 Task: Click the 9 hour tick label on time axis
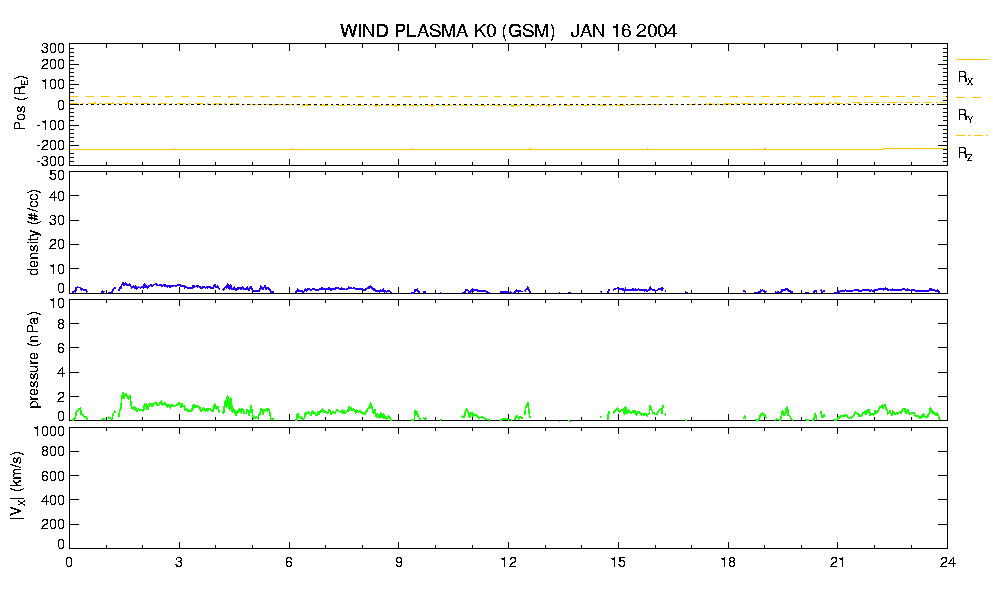coord(398,562)
